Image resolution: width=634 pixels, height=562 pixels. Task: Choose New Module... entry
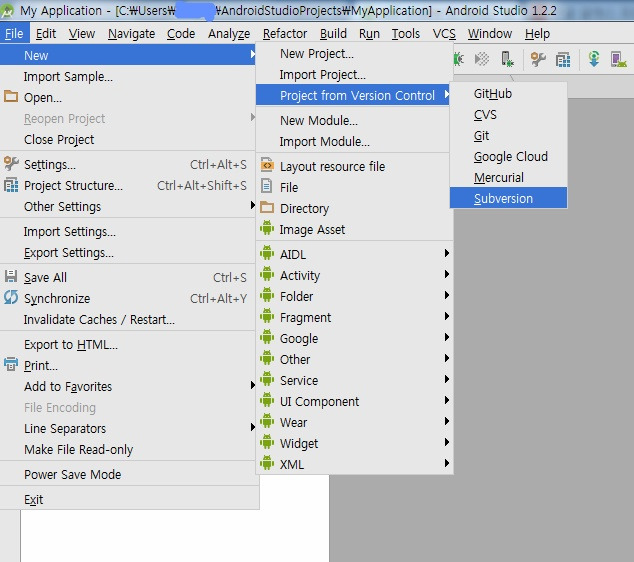354,120
